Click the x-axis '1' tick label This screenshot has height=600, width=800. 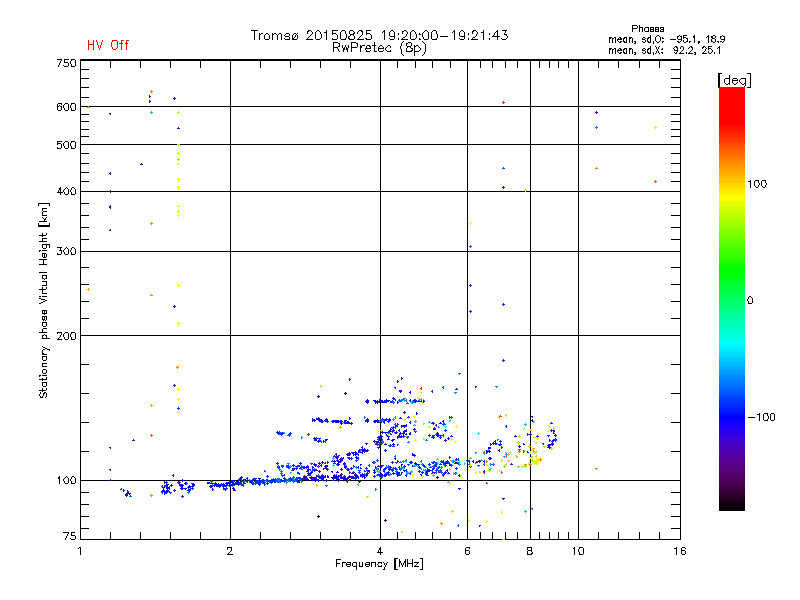tap(80, 551)
